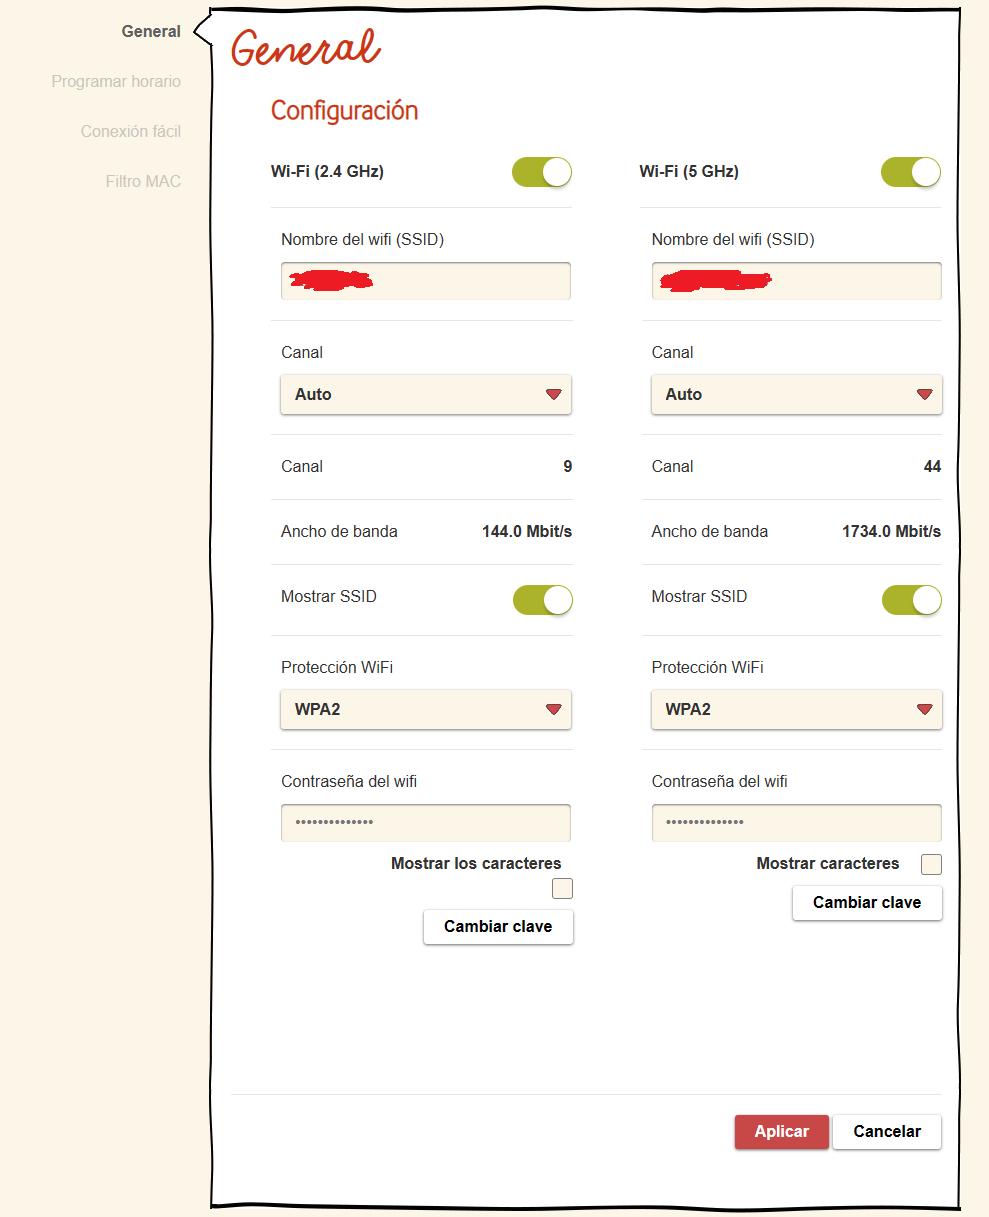Open the 5 GHz Canal Auto dropdown
Screen dimensions: 989x1217
tap(797, 394)
